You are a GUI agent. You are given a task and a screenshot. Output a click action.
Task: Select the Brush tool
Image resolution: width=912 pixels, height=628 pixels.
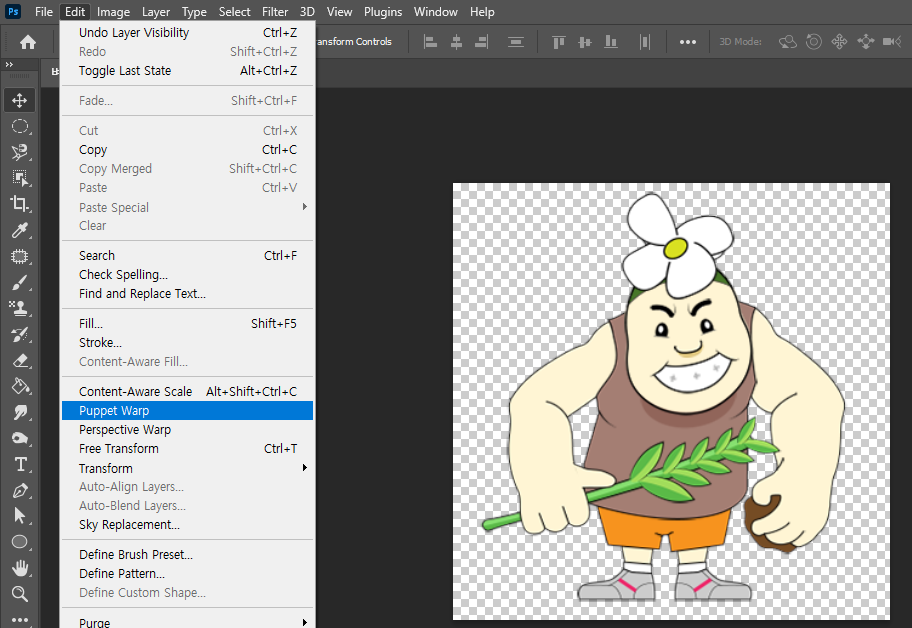coord(20,283)
